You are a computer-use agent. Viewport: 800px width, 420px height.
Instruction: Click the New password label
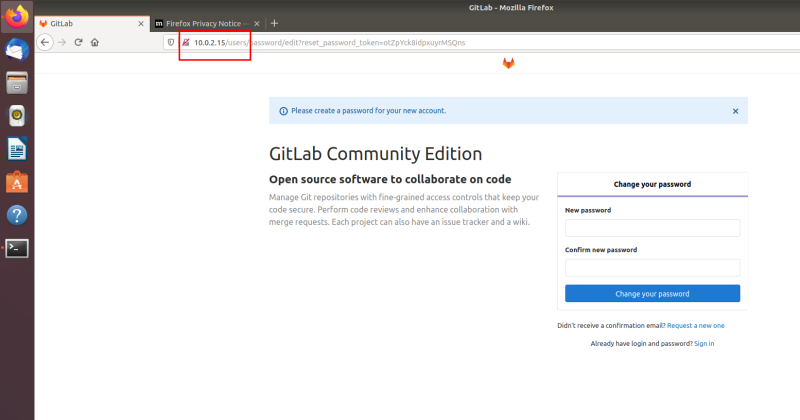(x=588, y=210)
